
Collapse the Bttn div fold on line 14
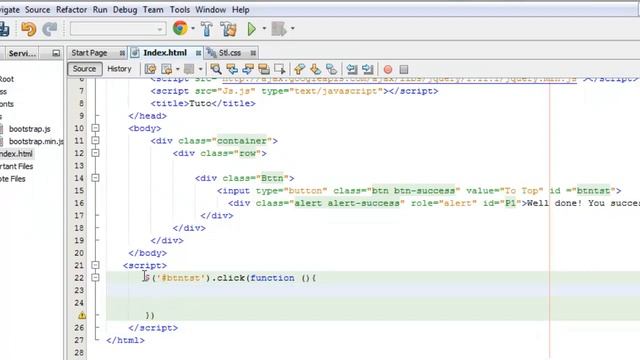[95, 178]
